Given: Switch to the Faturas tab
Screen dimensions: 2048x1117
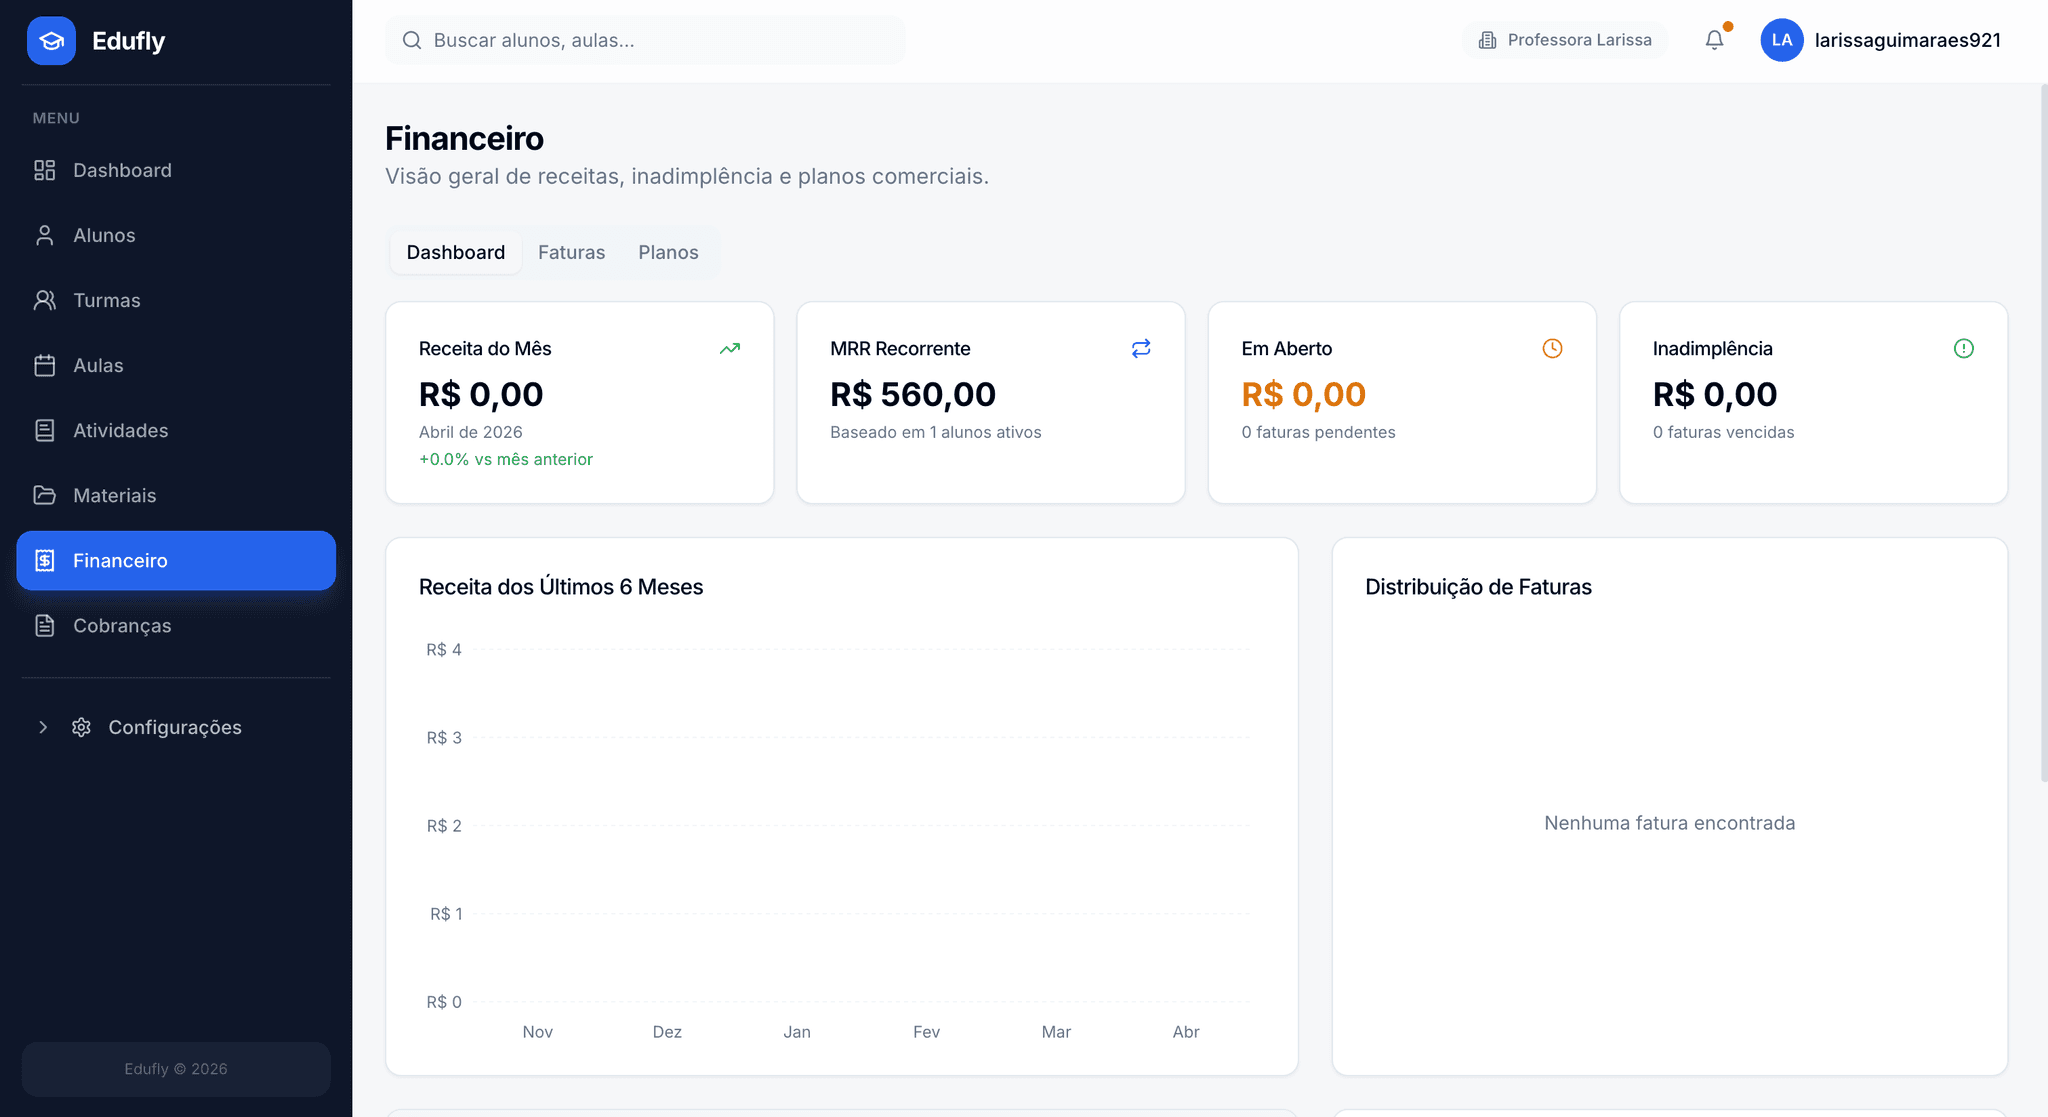Looking at the screenshot, I should point(571,252).
